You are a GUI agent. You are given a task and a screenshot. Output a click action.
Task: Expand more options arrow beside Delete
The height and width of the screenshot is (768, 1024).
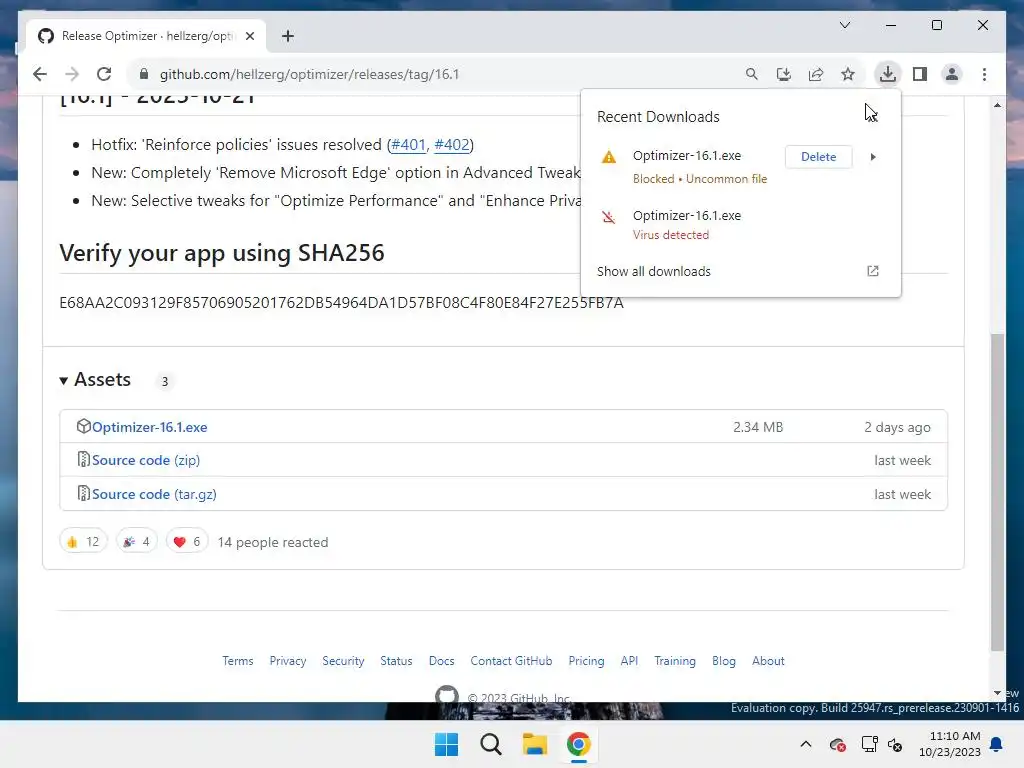pos(872,157)
